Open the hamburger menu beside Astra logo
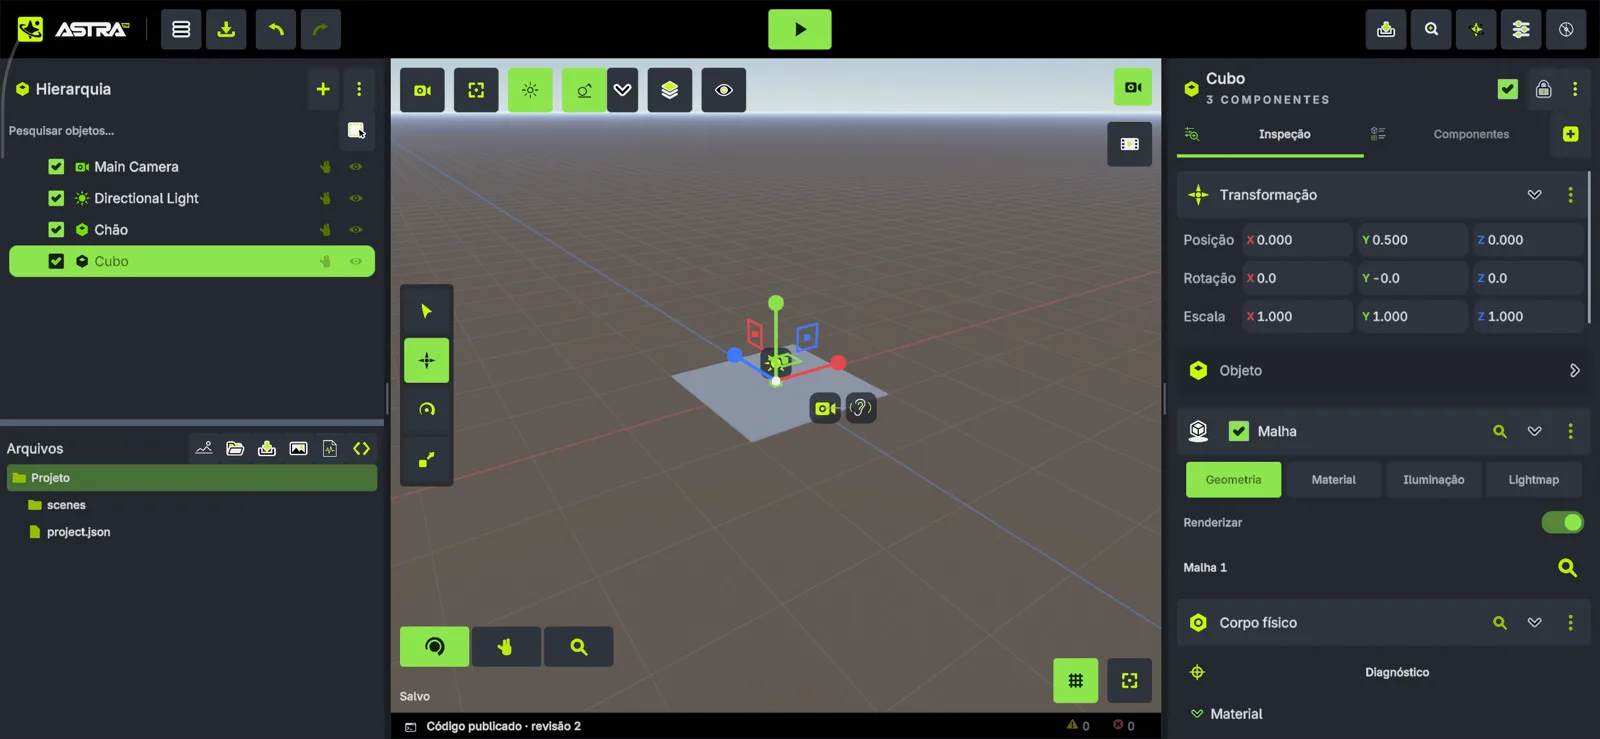This screenshot has width=1600, height=739. 181,30
